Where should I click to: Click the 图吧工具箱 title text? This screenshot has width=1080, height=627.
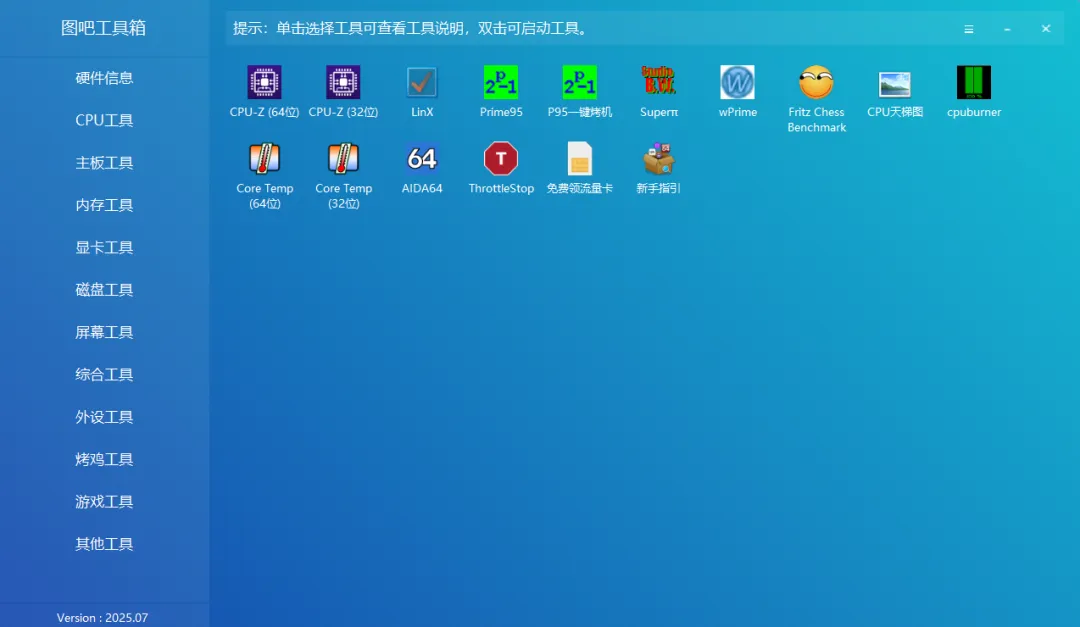click(103, 28)
